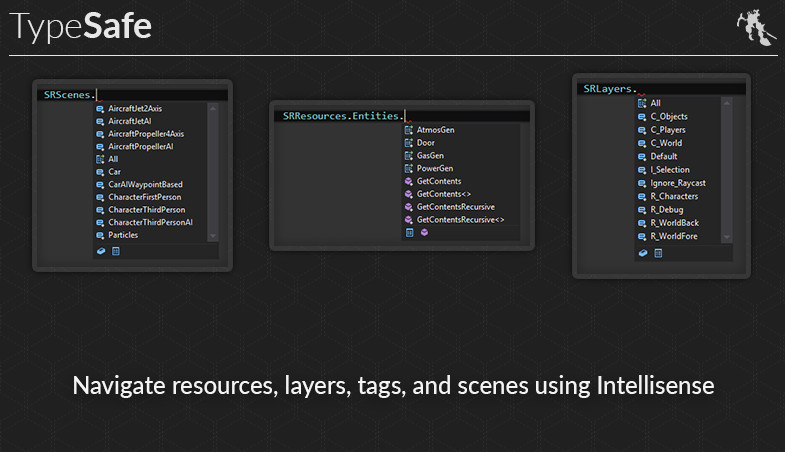Select GasGen suggestion

coord(430,156)
